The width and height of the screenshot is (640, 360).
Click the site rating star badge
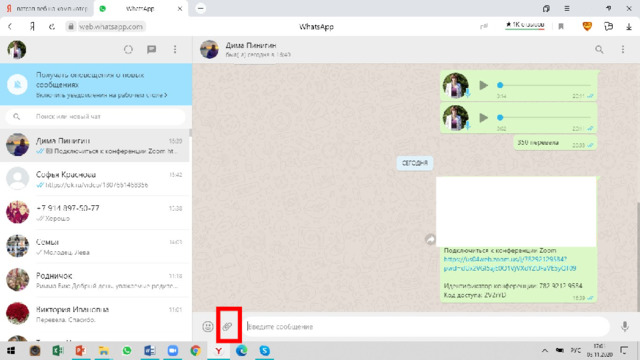pyautogui.click(x=525, y=25)
